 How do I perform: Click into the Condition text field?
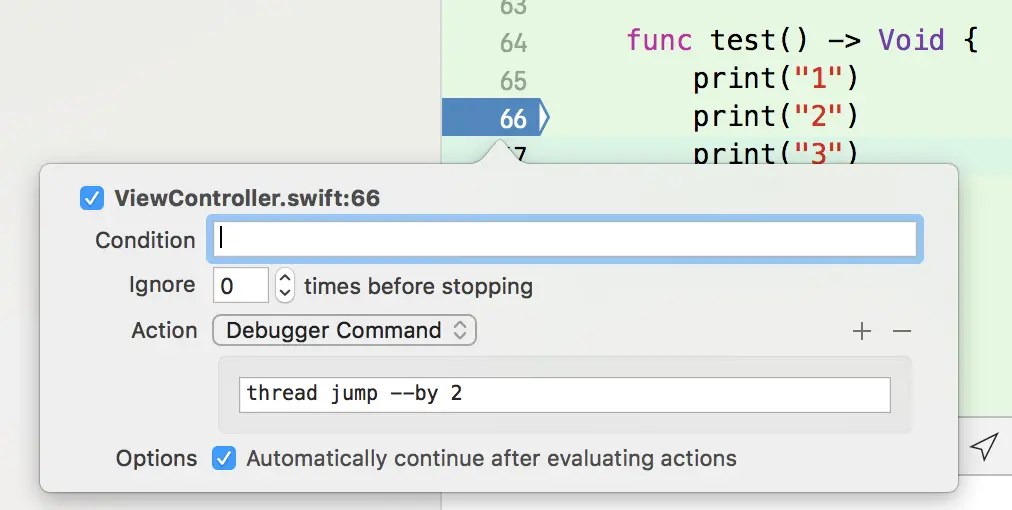coord(565,240)
